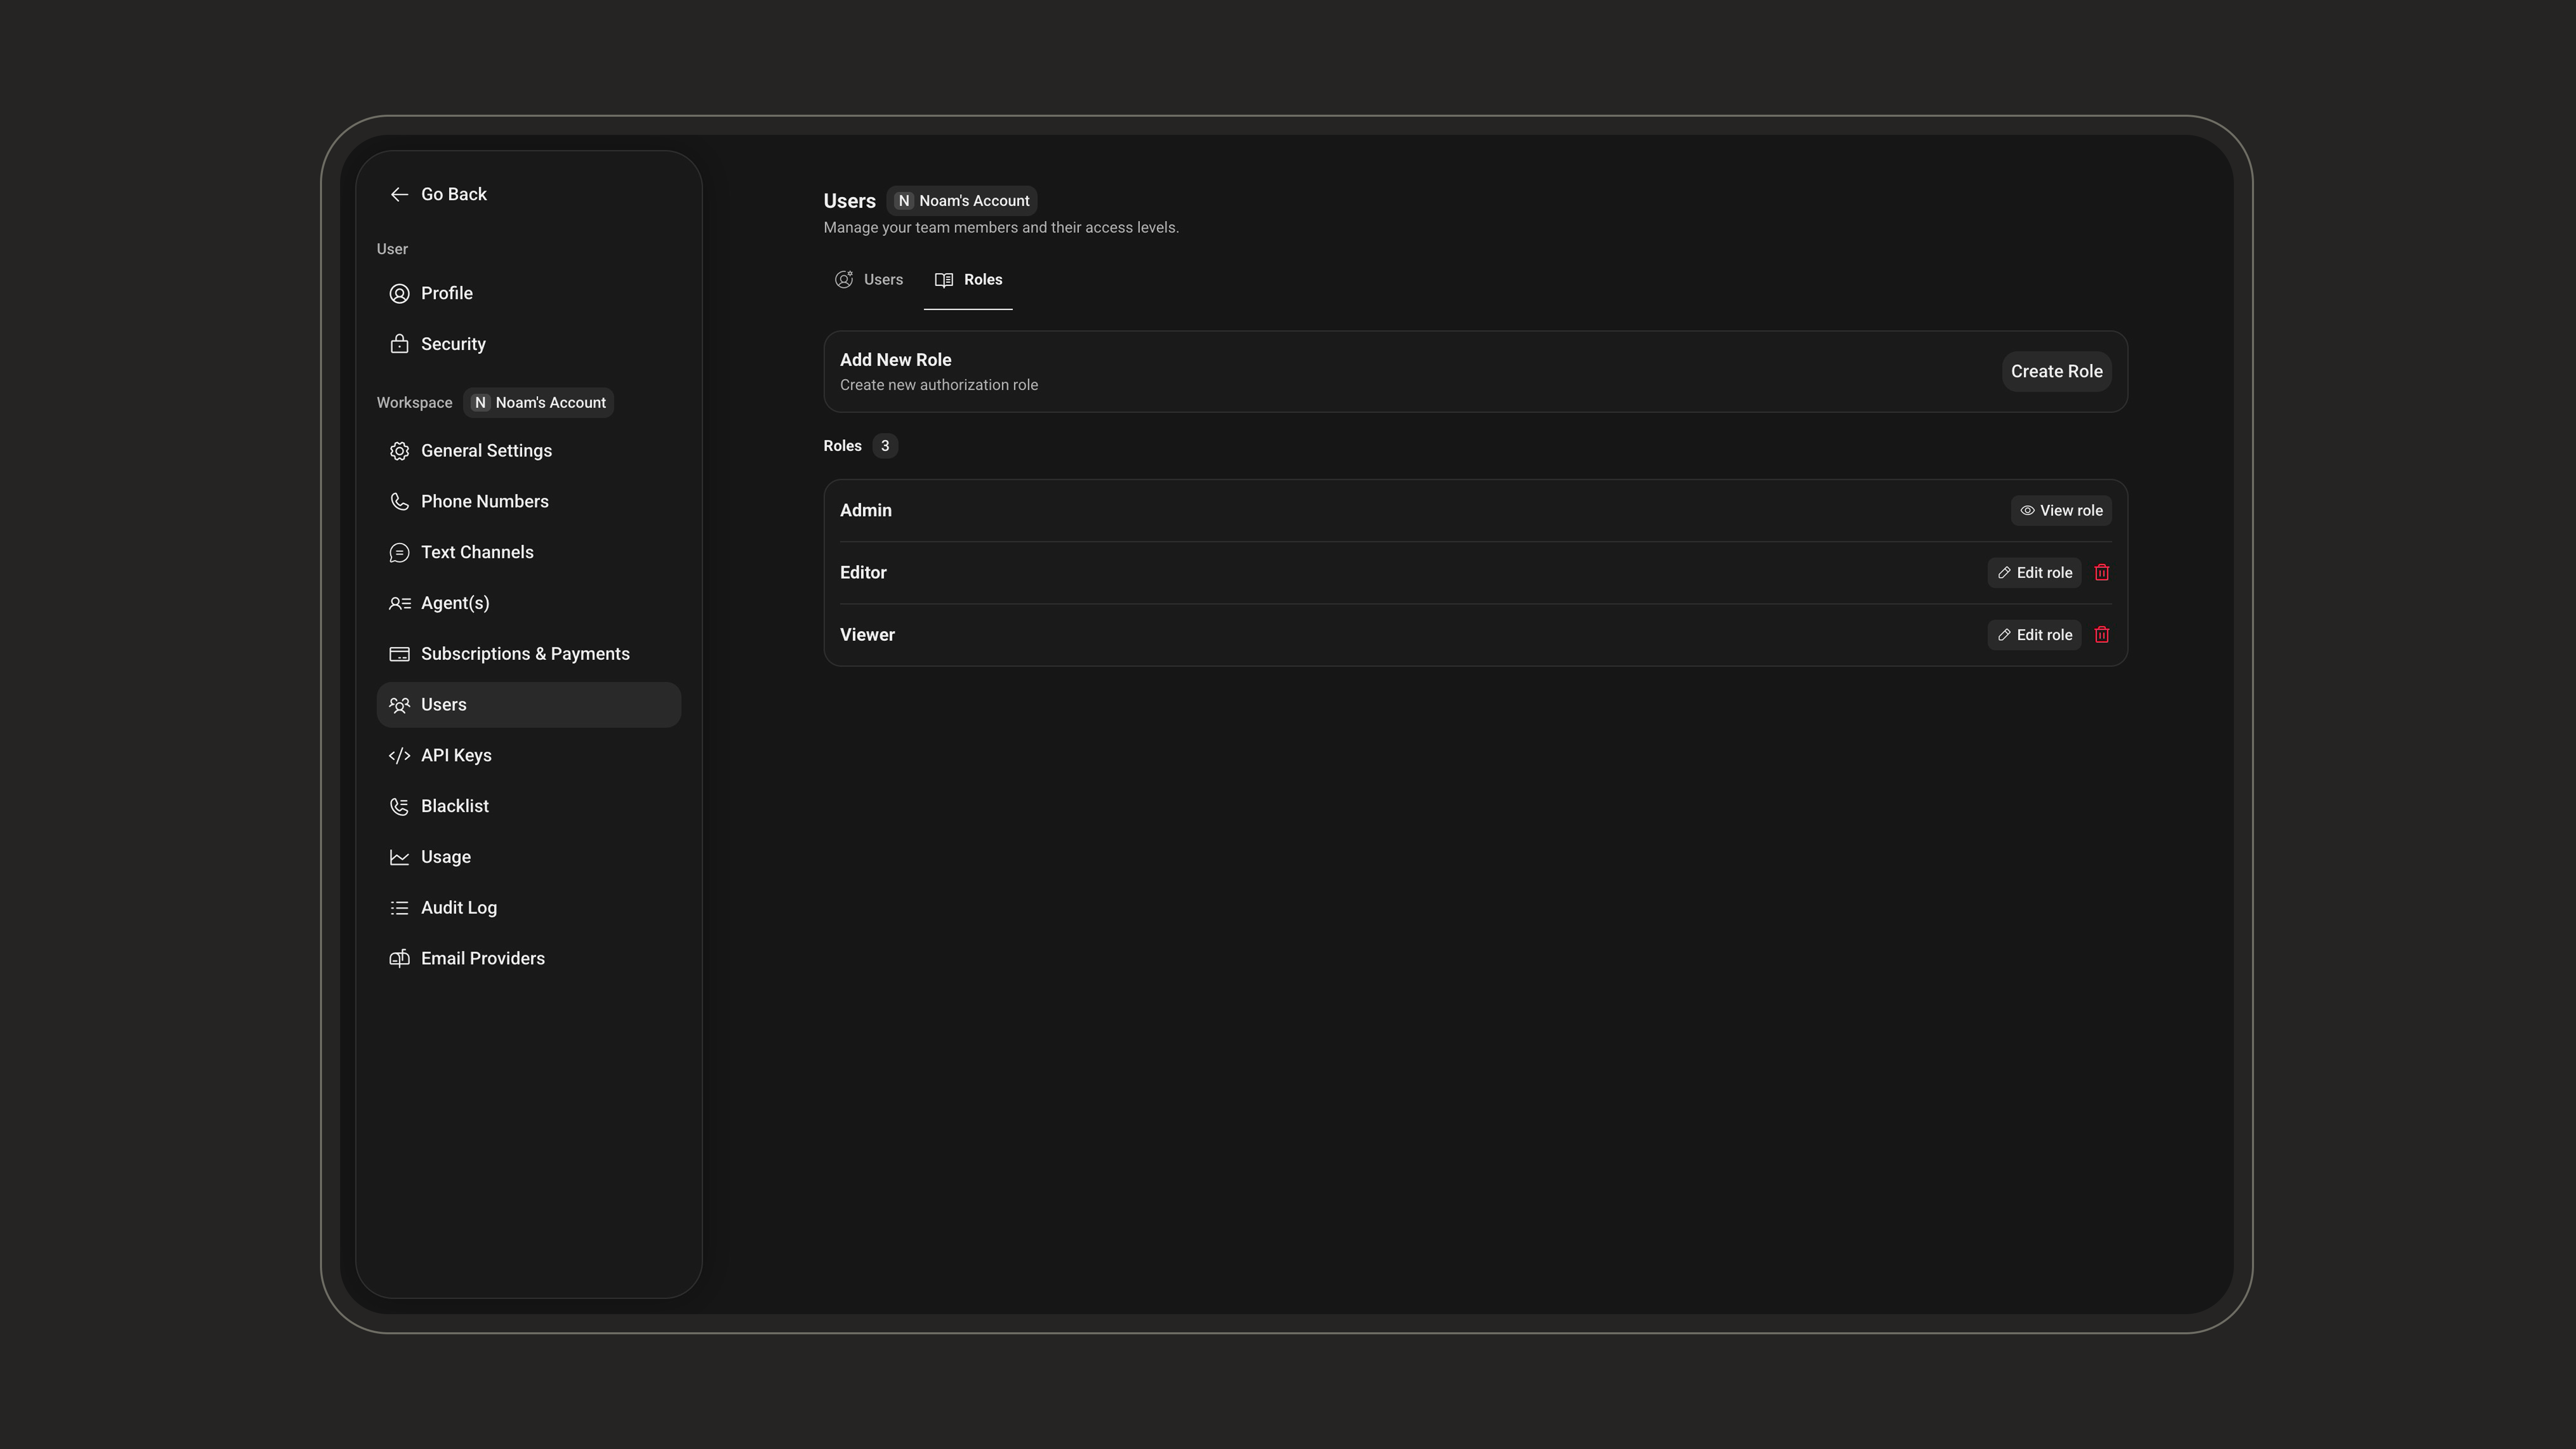Click the Users sidebar people icon
Image resolution: width=2576 pixels, height=1449 pixels.
coord(399,705)
